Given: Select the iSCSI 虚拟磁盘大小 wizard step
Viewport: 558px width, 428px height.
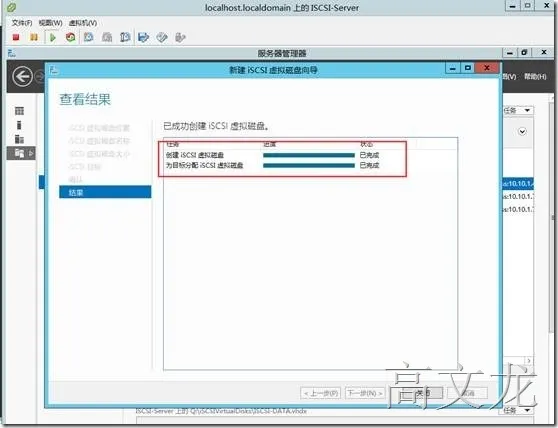Looking at the screenshot, I should tap(99, 154).
